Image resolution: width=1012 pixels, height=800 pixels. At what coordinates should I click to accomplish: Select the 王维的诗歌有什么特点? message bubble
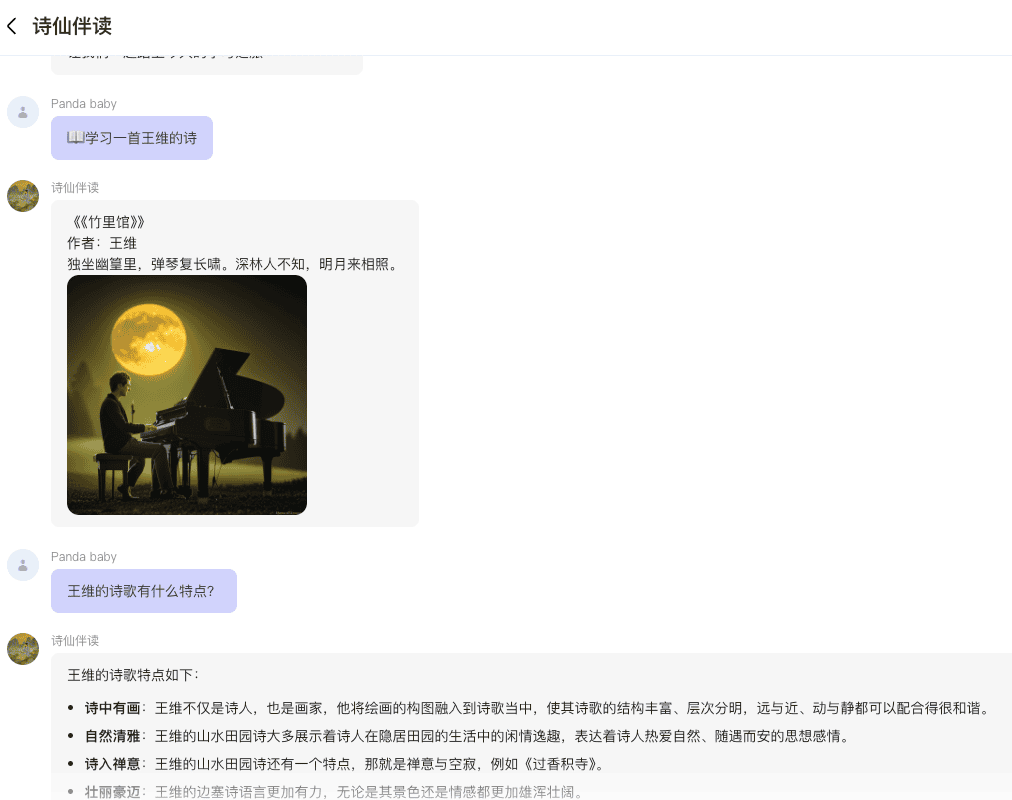144,591
